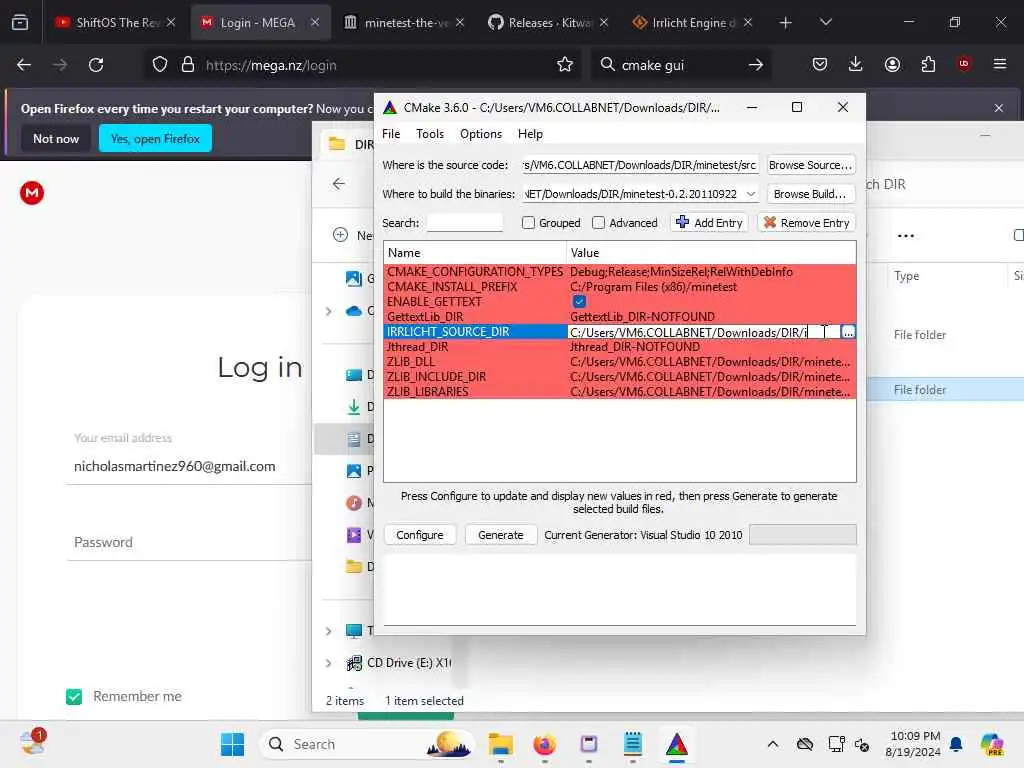Click the Name column header in CMake
The height and width of the screenshot is (768, 1024).
tap(475, 253)
